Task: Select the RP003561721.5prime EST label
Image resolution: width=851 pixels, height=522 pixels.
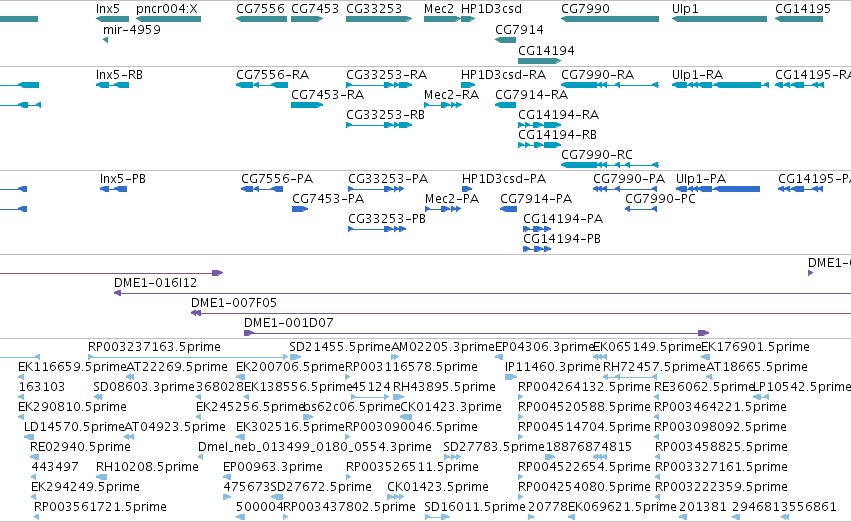Action: click(x=100, y=507)
